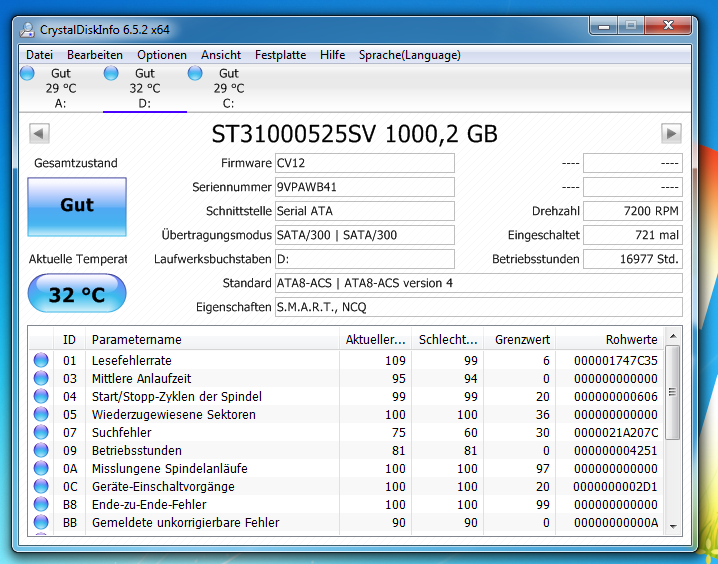The height and width of the screenshot is (564, 718).
Task: Open the Sprache(Language) menu
Action: (409, 55)
